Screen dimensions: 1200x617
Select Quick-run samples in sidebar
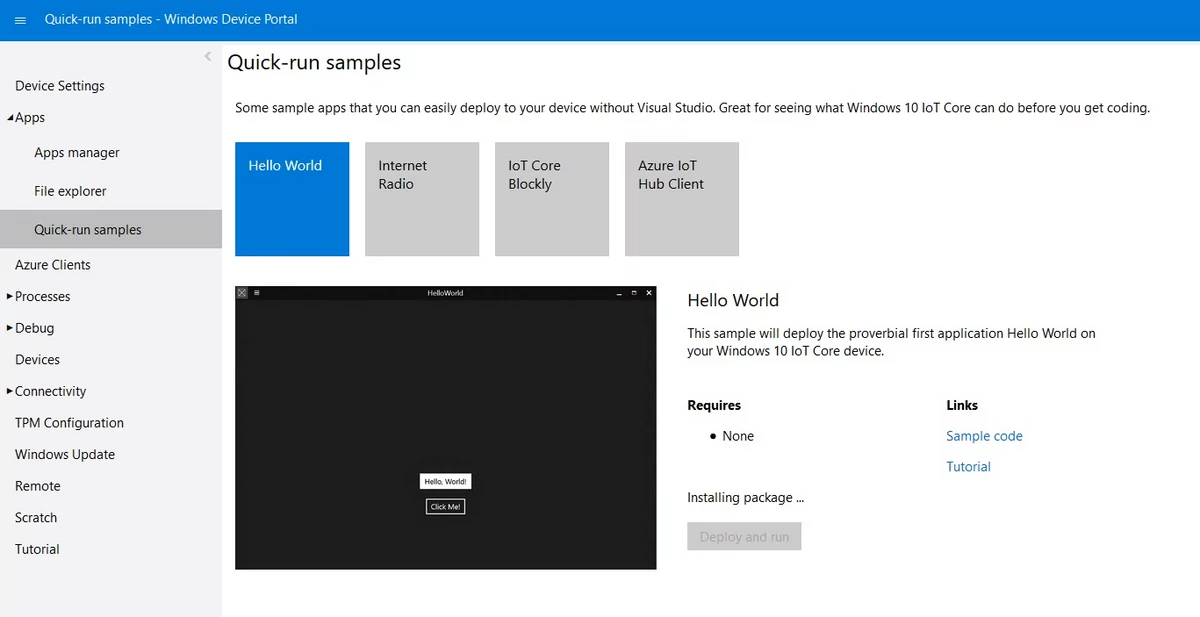click(x=111, y=229)
